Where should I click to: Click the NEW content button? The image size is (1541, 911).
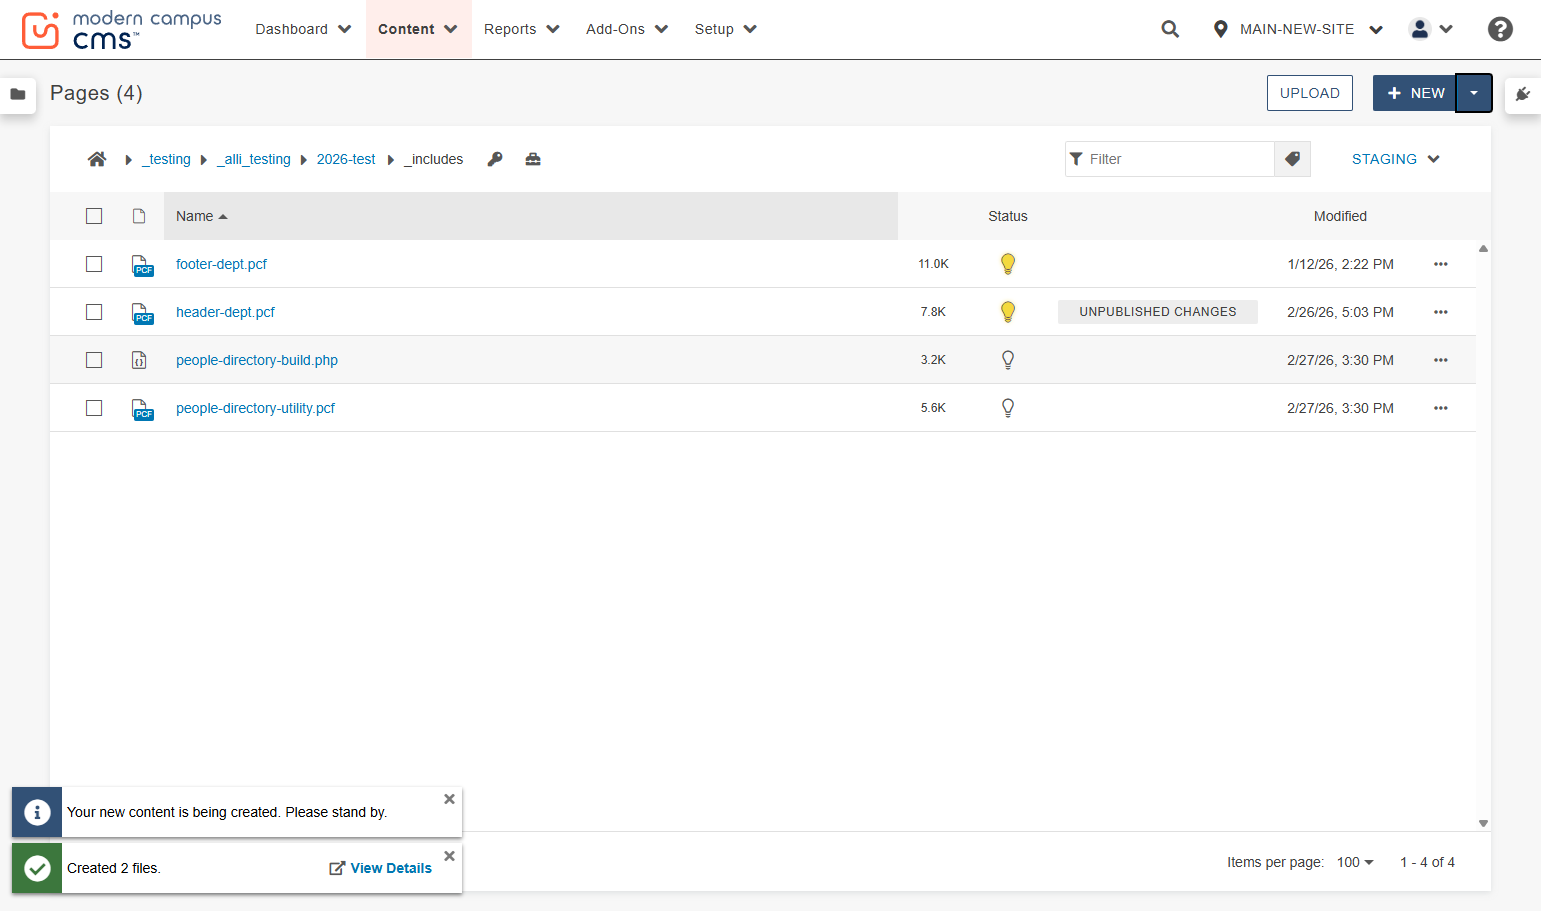[1415, 93]
